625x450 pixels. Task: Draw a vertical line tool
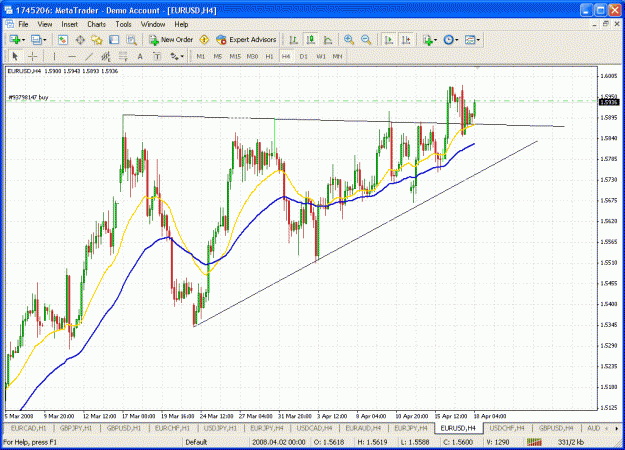tap(54, 57)
